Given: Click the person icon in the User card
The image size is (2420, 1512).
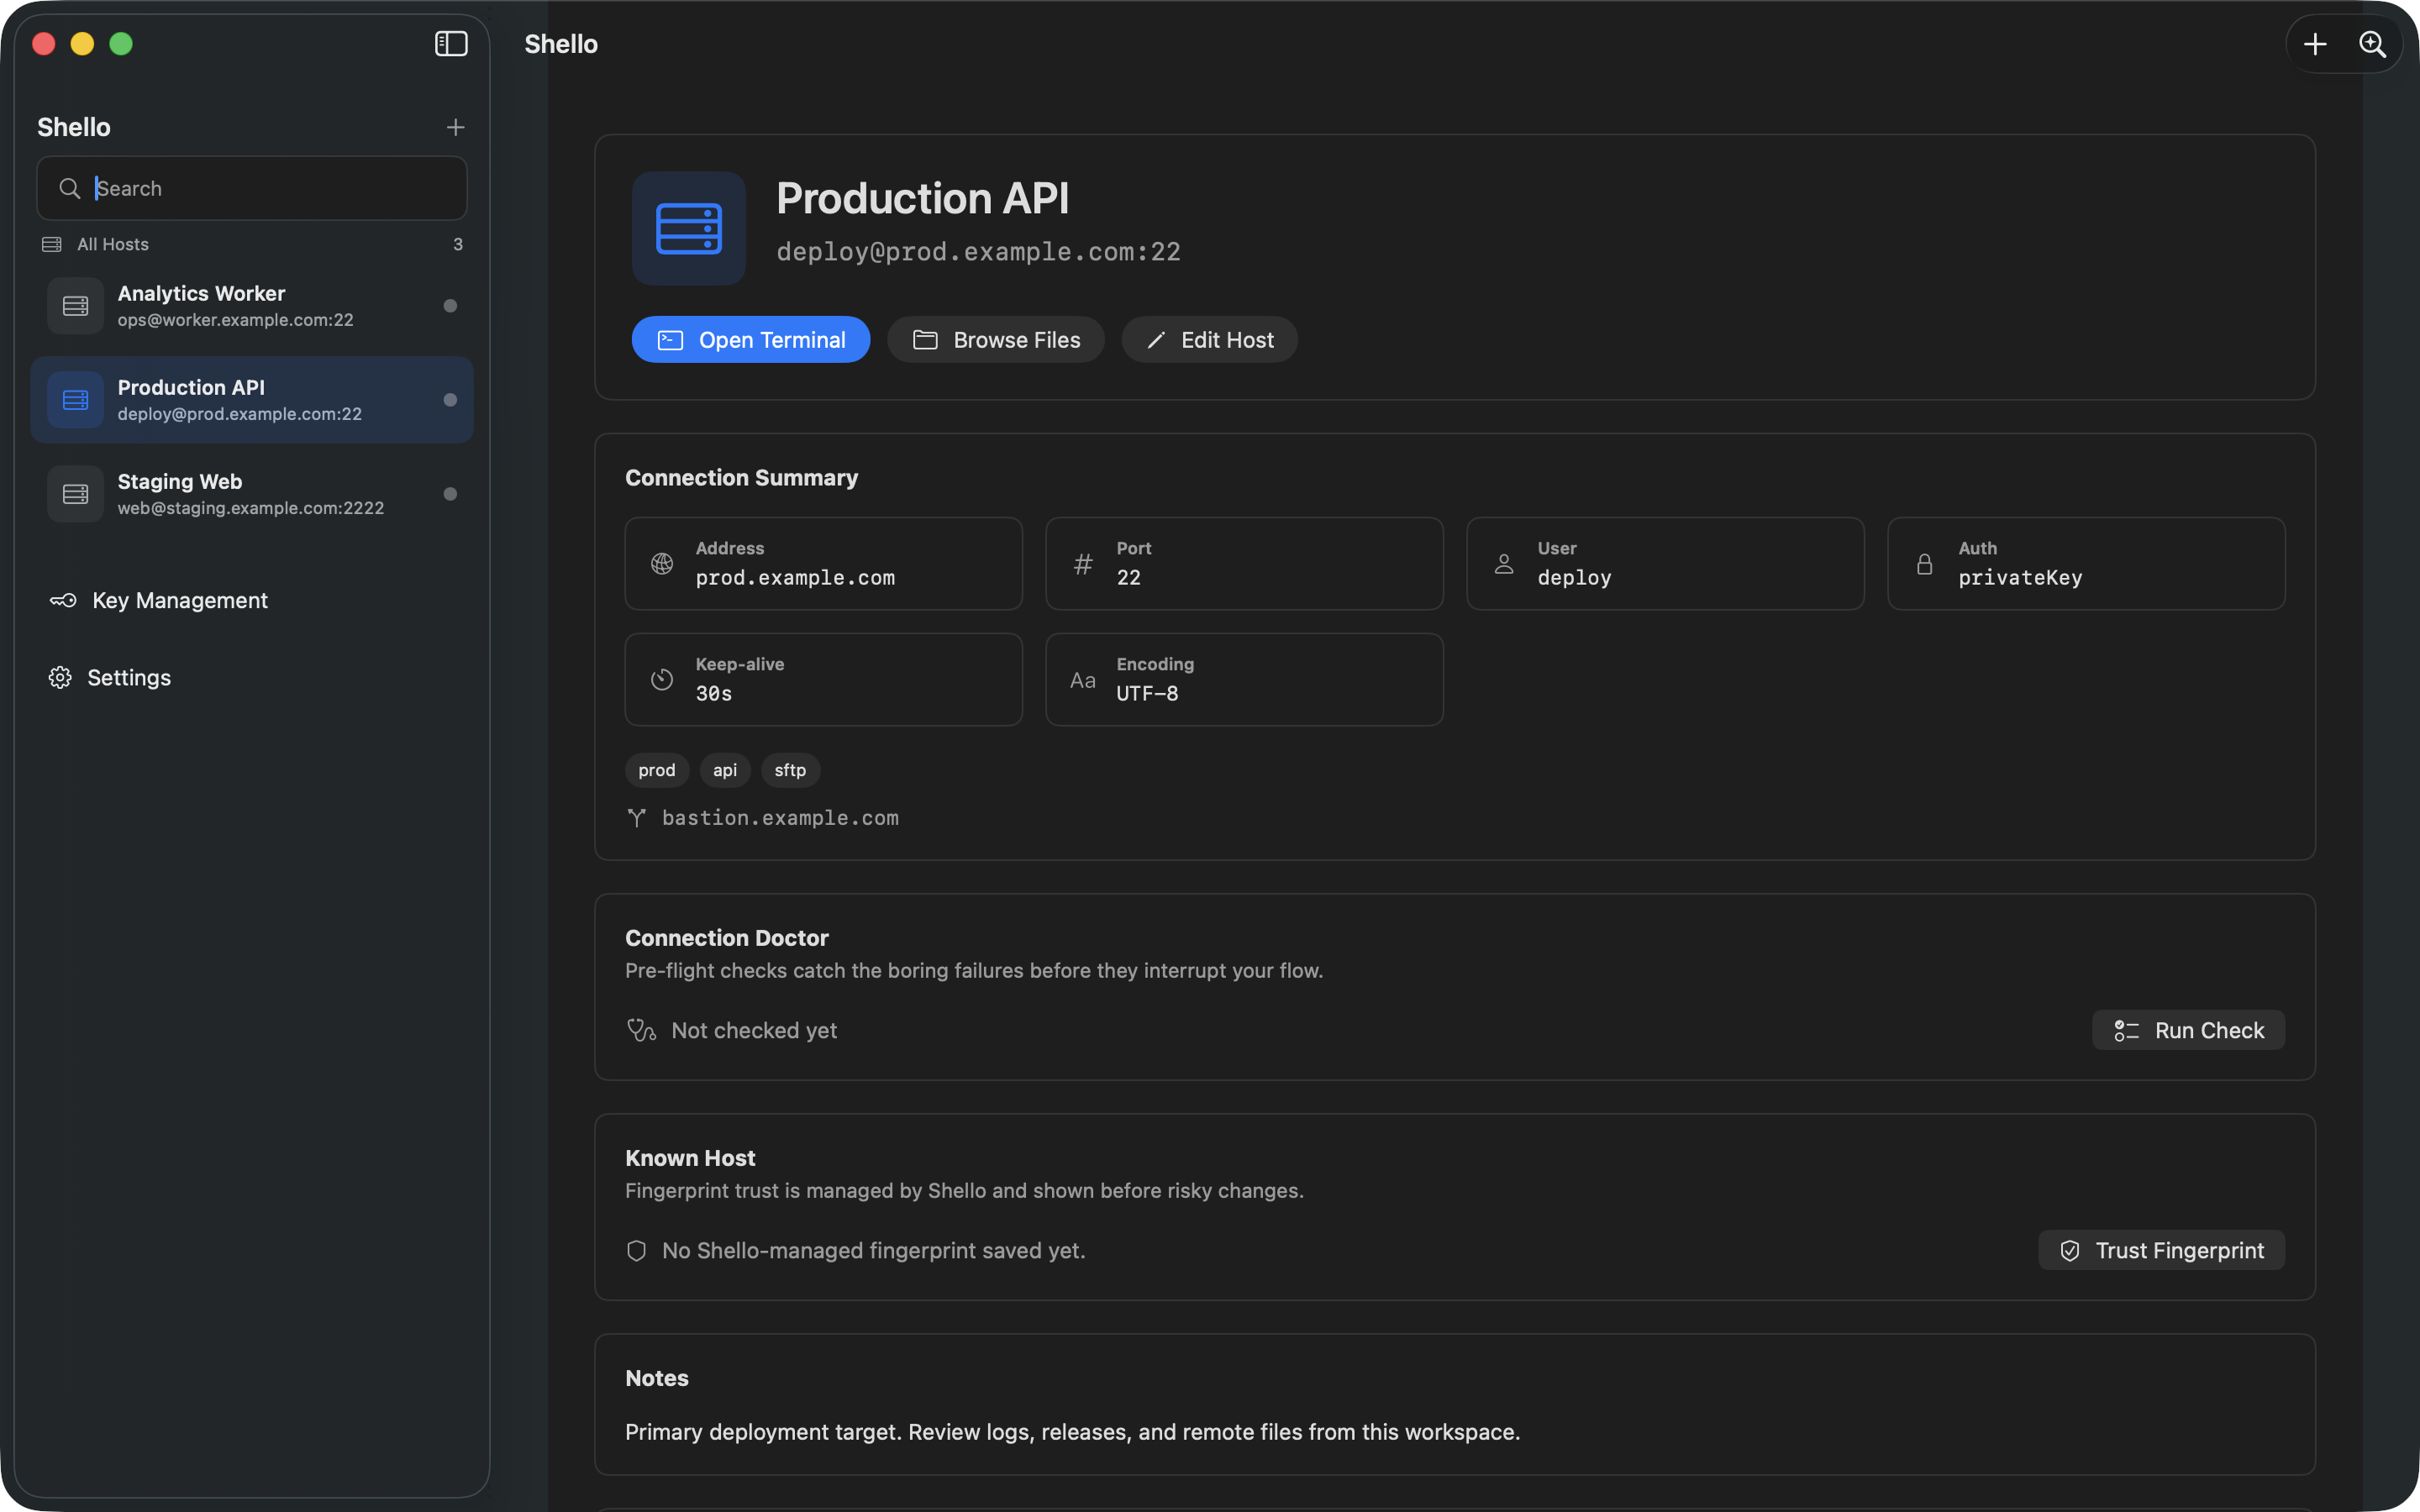Looking at the screenshot, I should click(x=1504, y=564).
